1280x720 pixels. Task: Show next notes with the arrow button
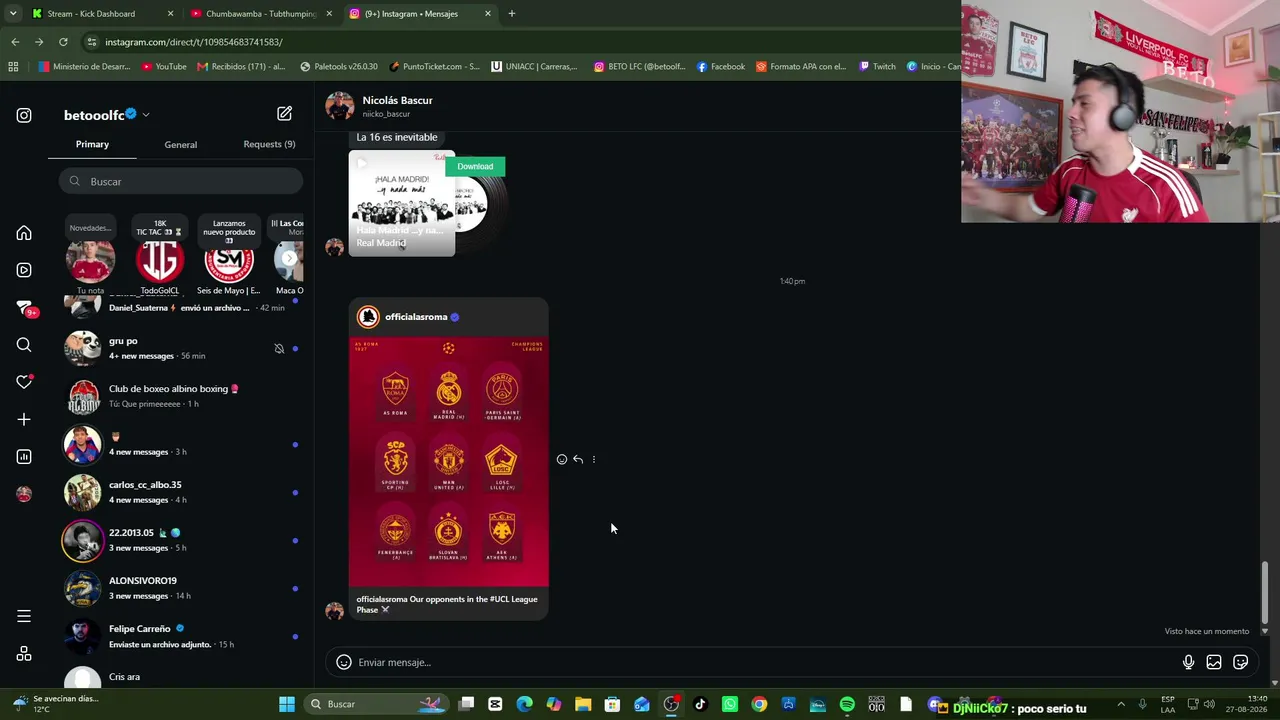[x=289, y=259]
